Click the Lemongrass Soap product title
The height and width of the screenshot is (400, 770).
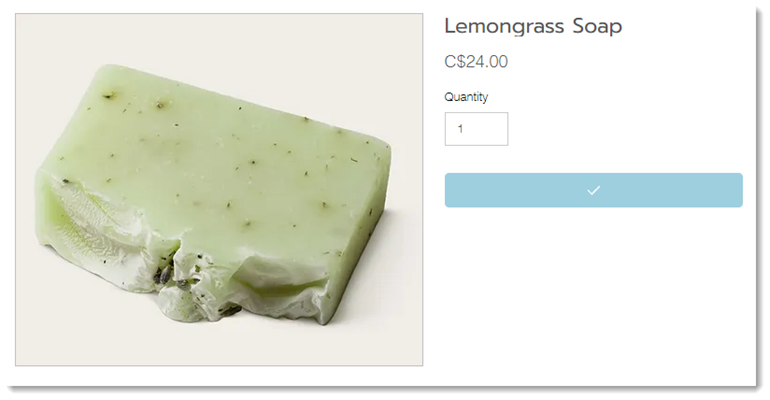pyautogui.click(x=533, y=26)
